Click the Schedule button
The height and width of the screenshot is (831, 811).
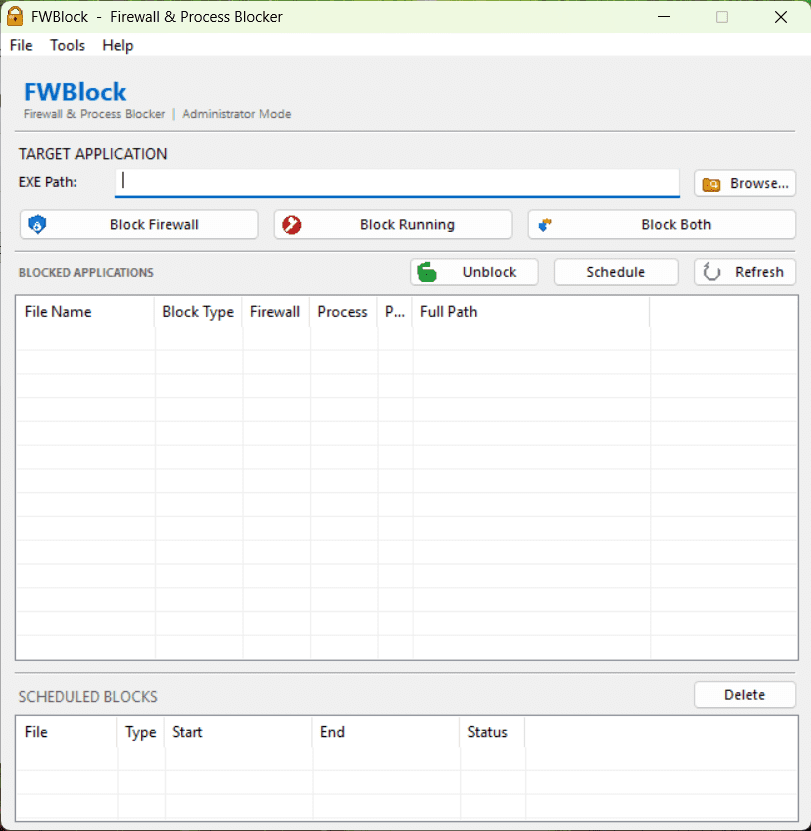616,272
